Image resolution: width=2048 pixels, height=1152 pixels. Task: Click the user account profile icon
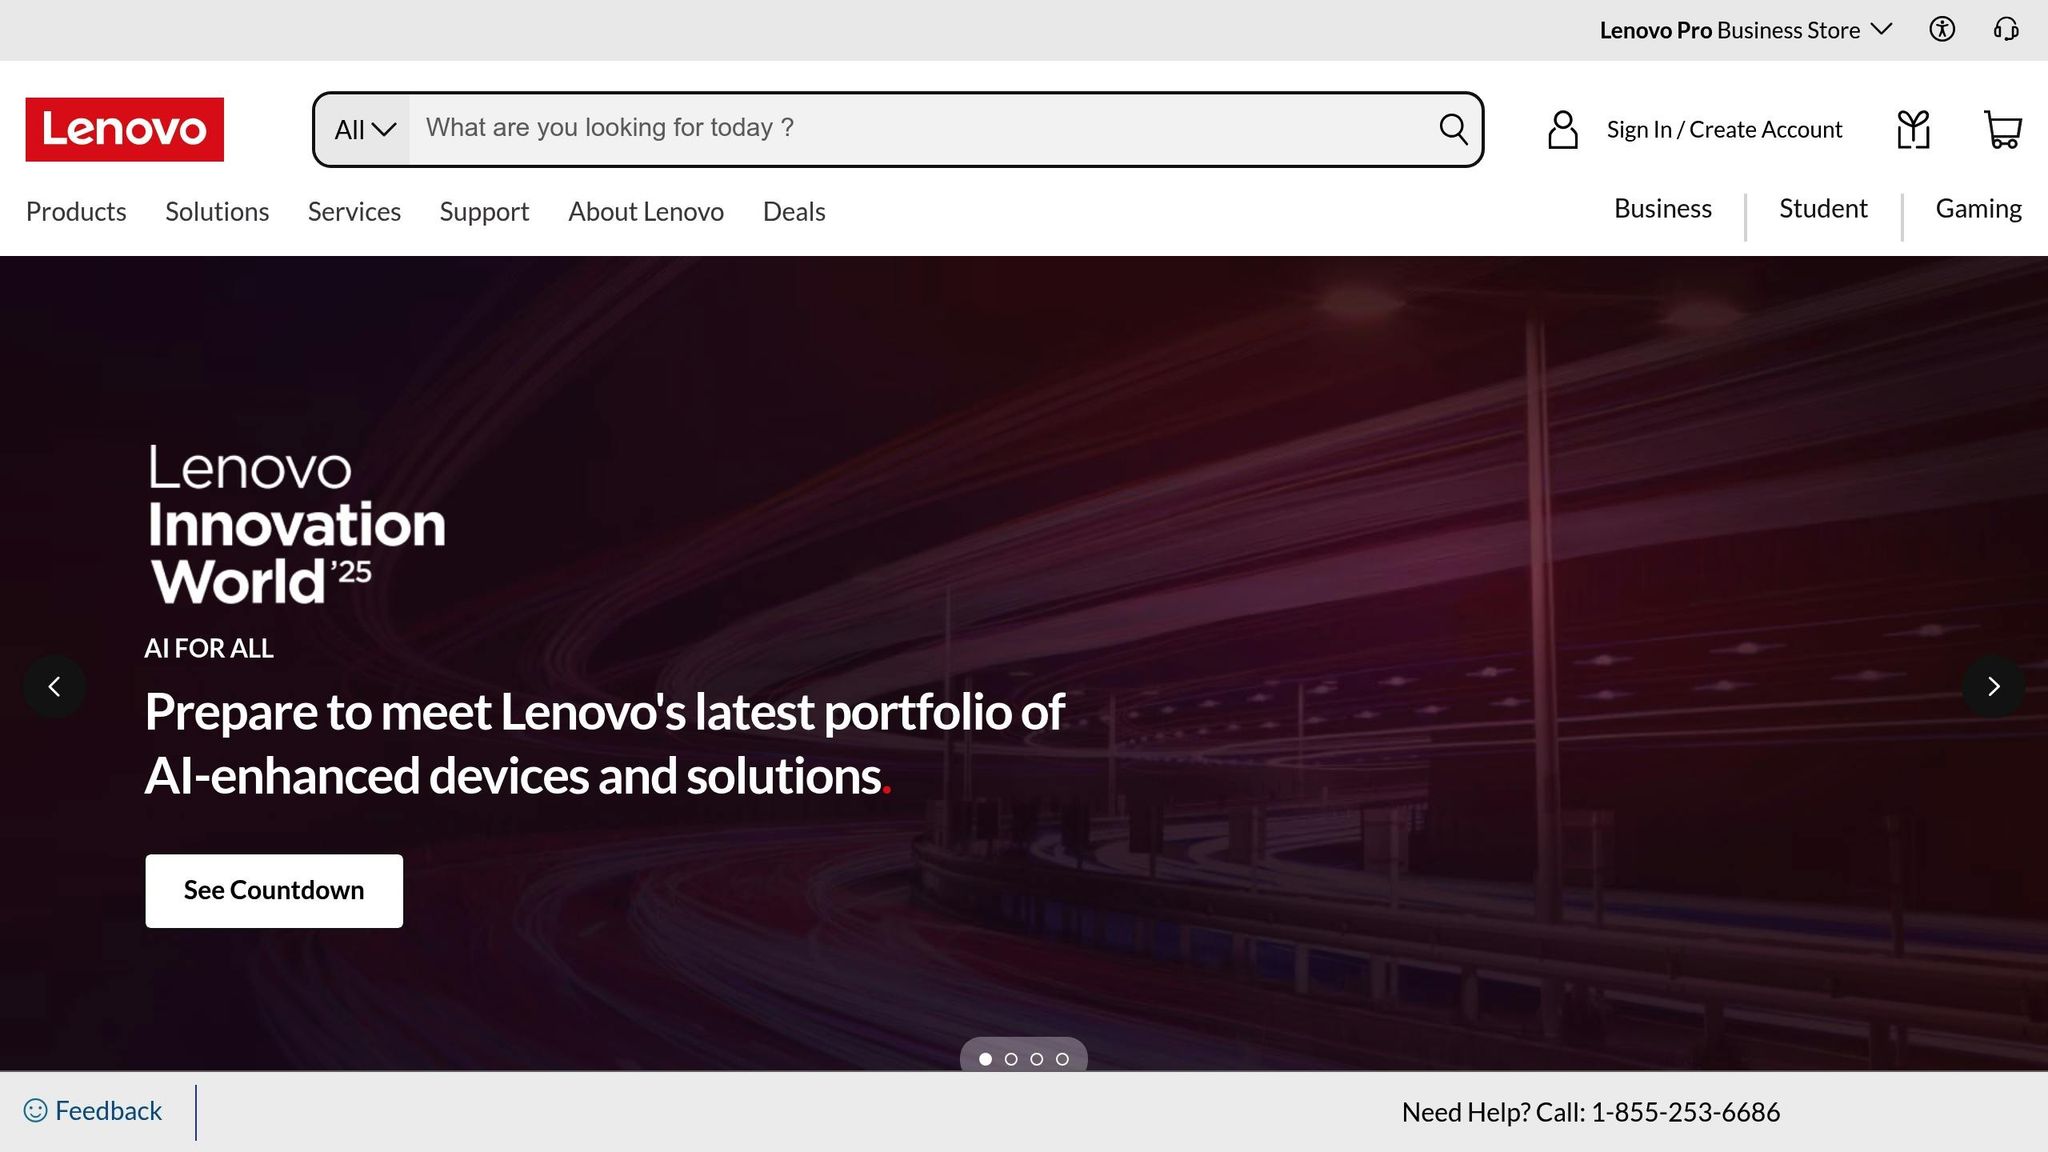[x=1563, y=130]
